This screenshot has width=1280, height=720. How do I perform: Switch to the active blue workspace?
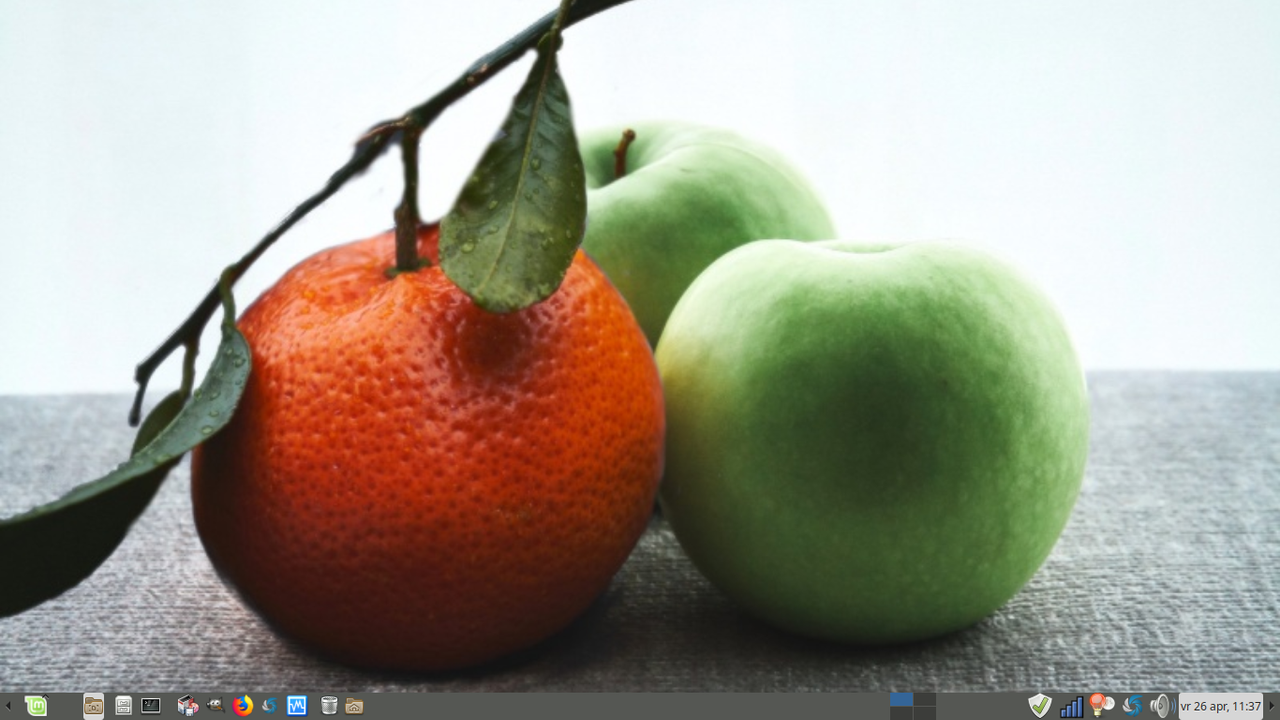[901, 700]
